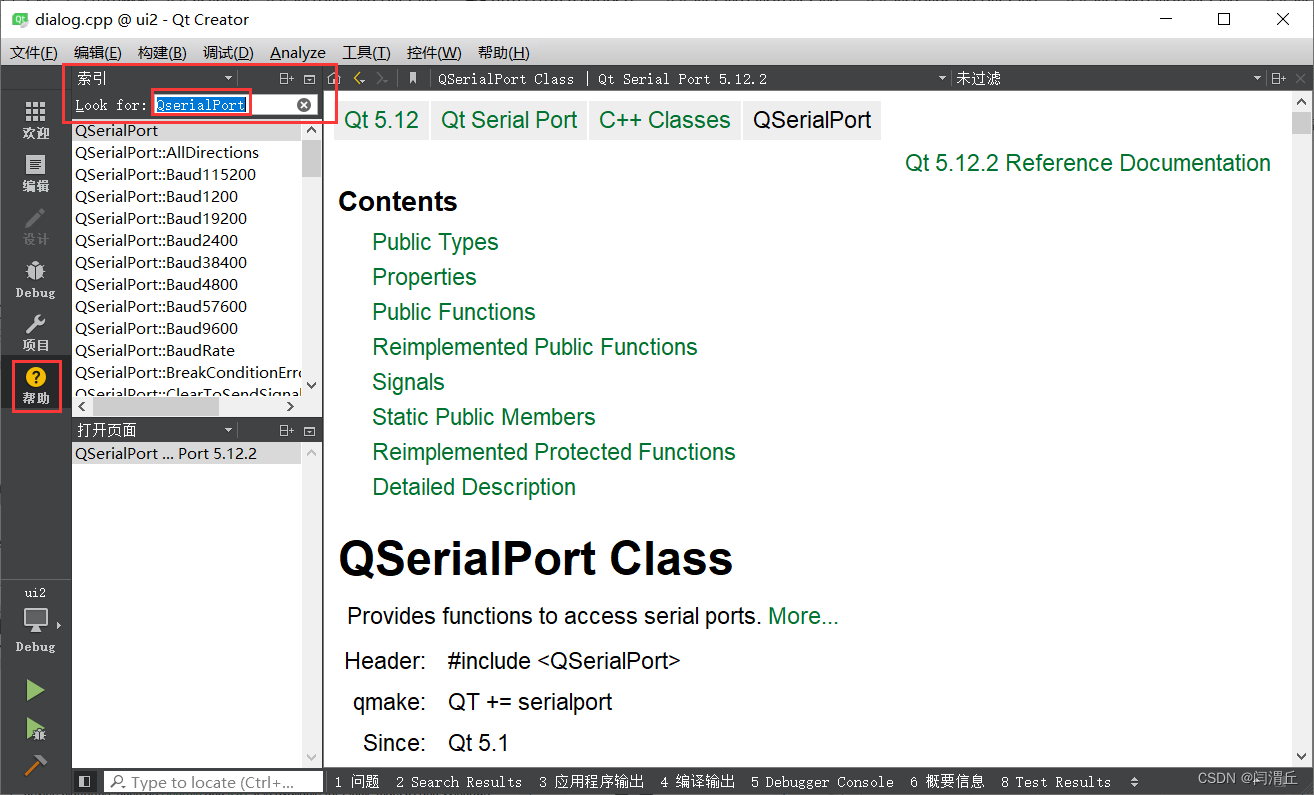Open the 项目 (Projects) mode
1314x795 pixels.
tap(35, 333)
